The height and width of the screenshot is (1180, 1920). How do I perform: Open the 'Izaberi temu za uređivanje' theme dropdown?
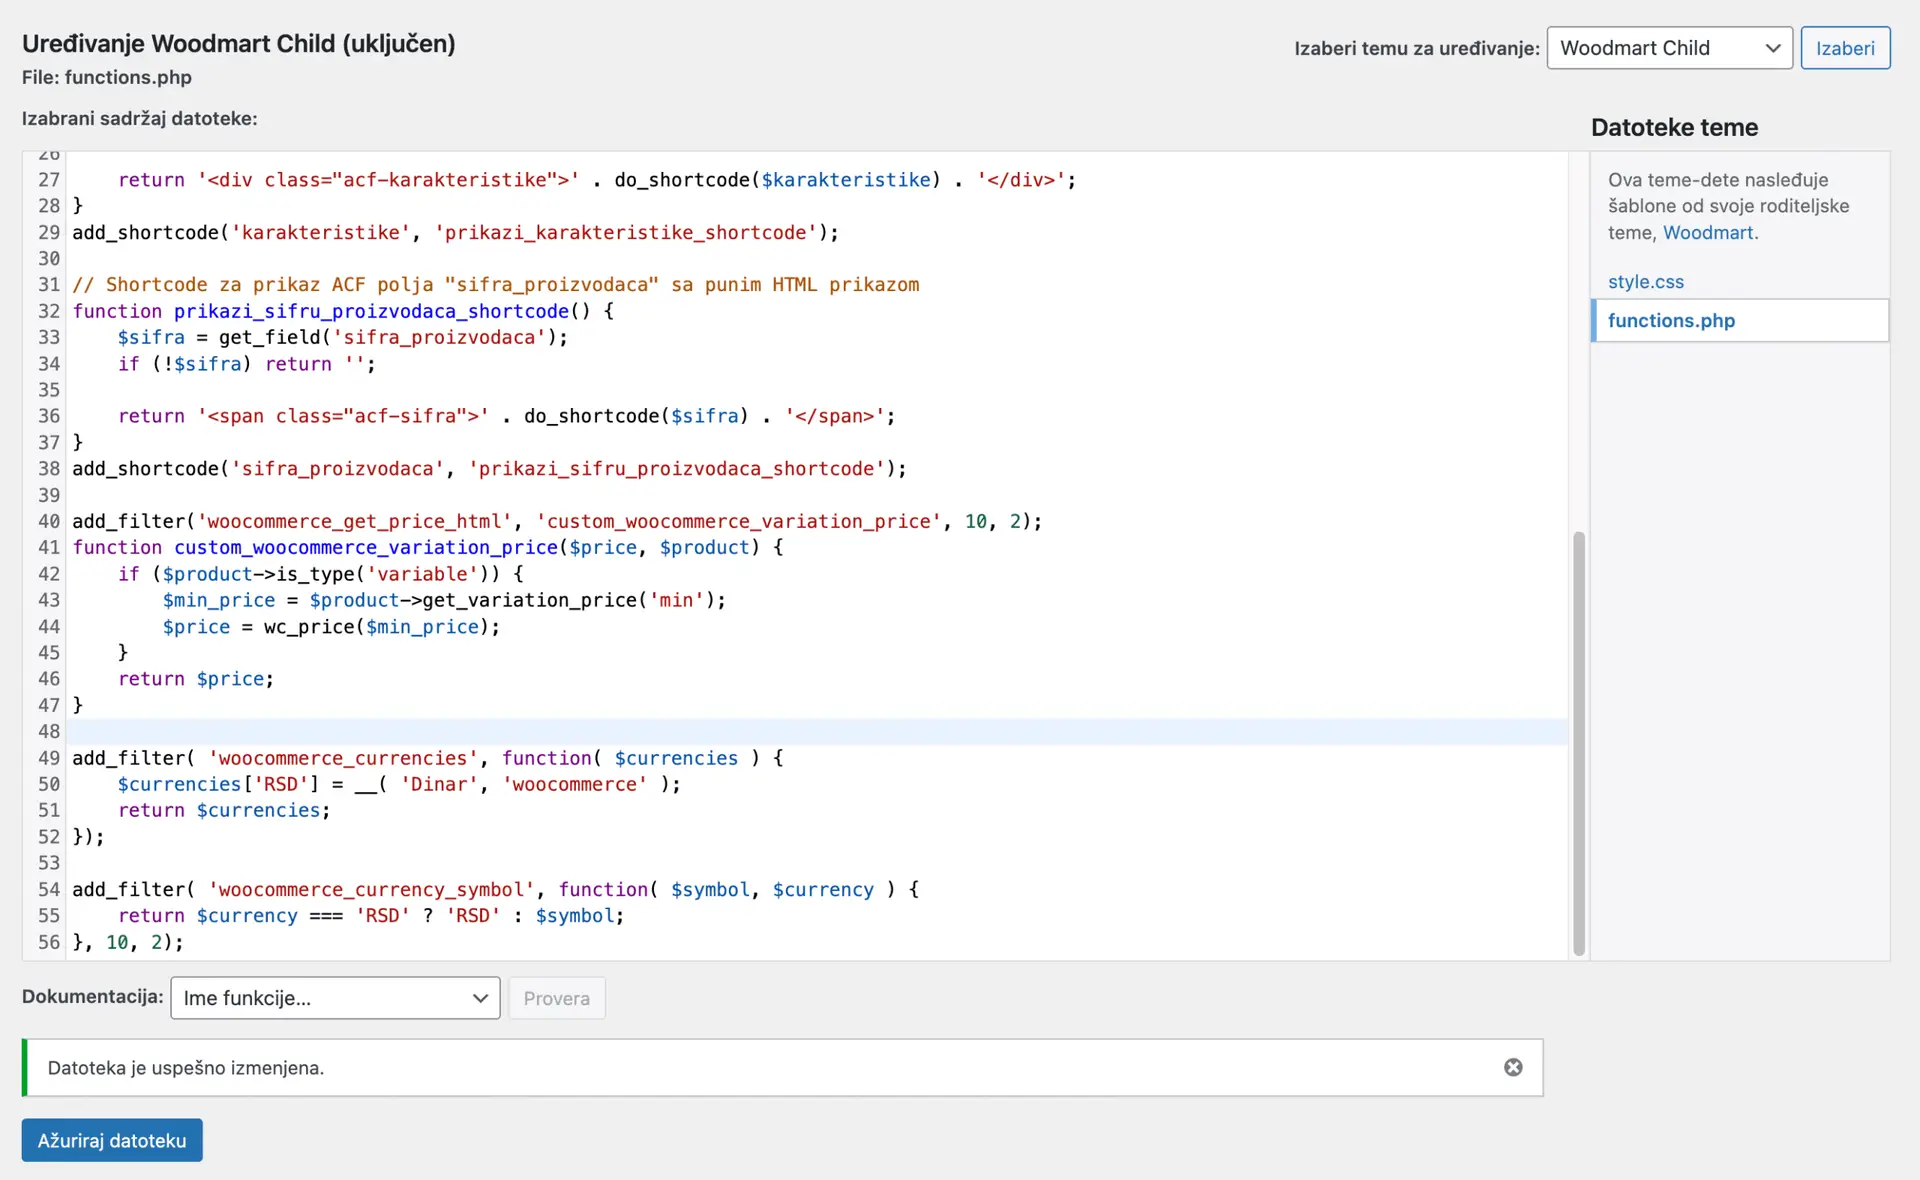pyautogui.click(x=1670, y=48)
